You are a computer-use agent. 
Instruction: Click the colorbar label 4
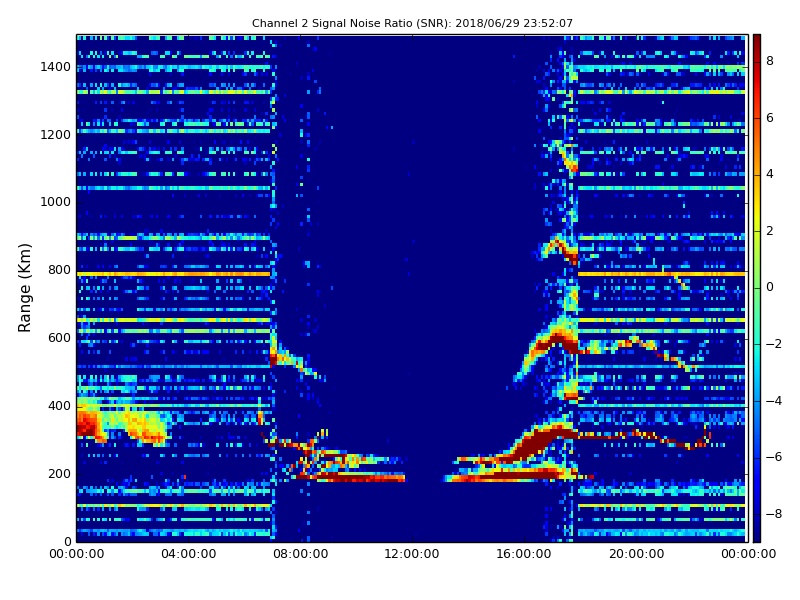click(x=770, y=174)
